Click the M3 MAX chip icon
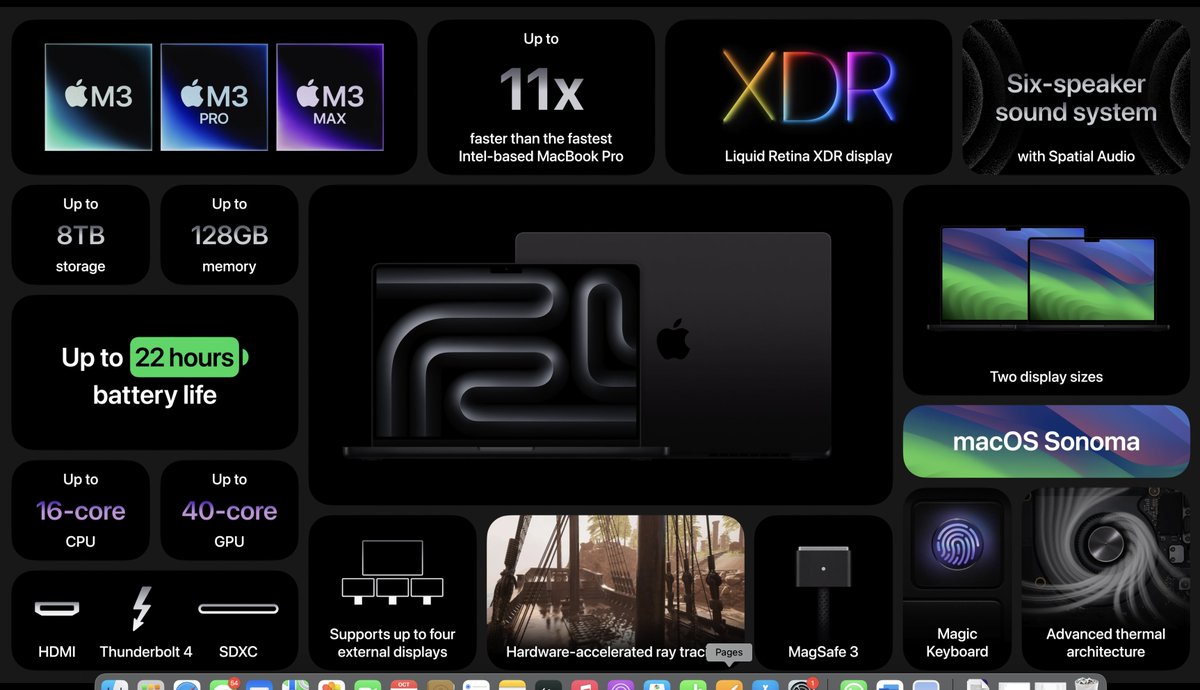The height and width of the screenshot is (690, 1200). pyautogui.click(x=330, y=97)
